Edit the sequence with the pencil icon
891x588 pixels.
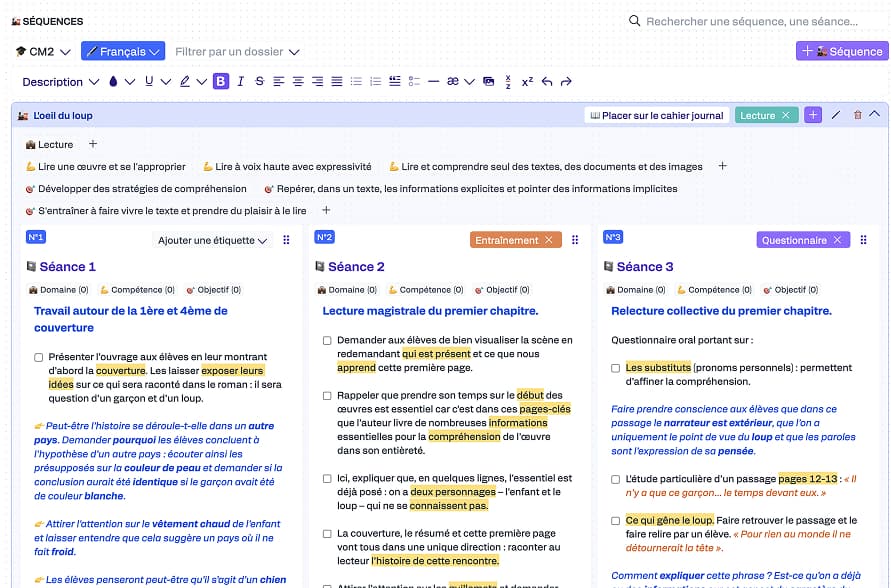[x=836, y=116]
